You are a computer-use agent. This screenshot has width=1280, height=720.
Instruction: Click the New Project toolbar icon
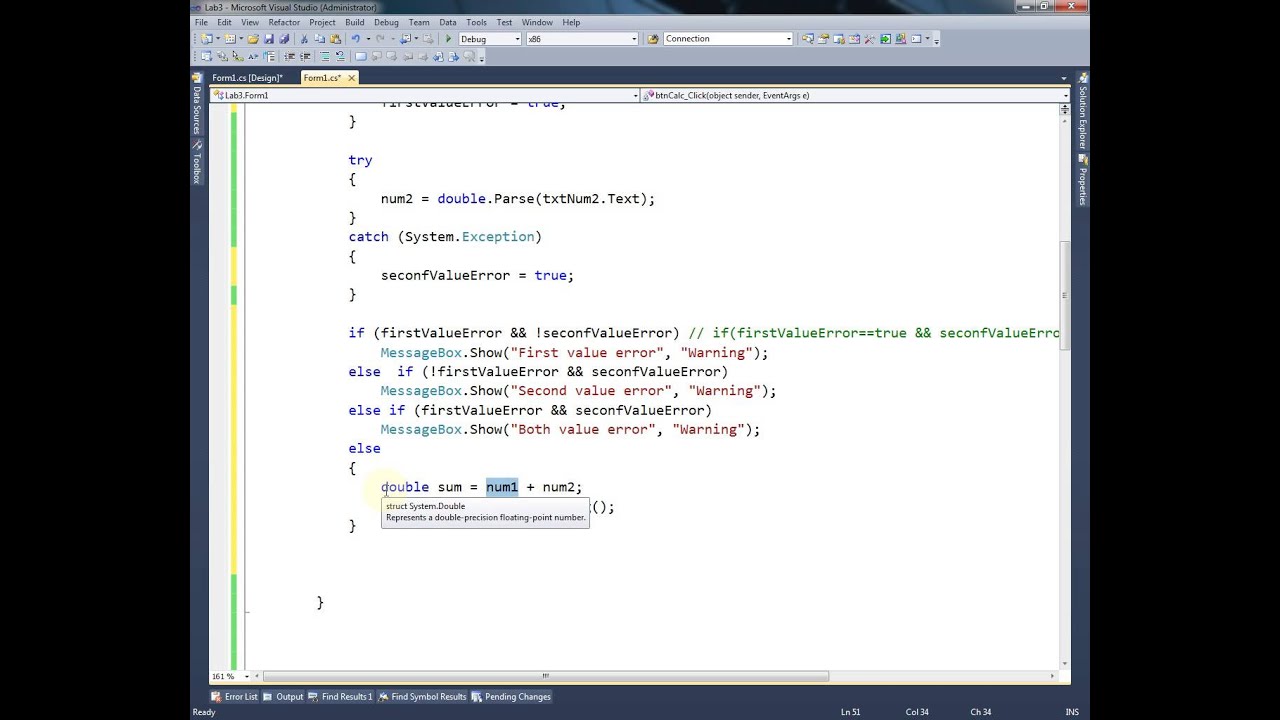pos(206,39)
